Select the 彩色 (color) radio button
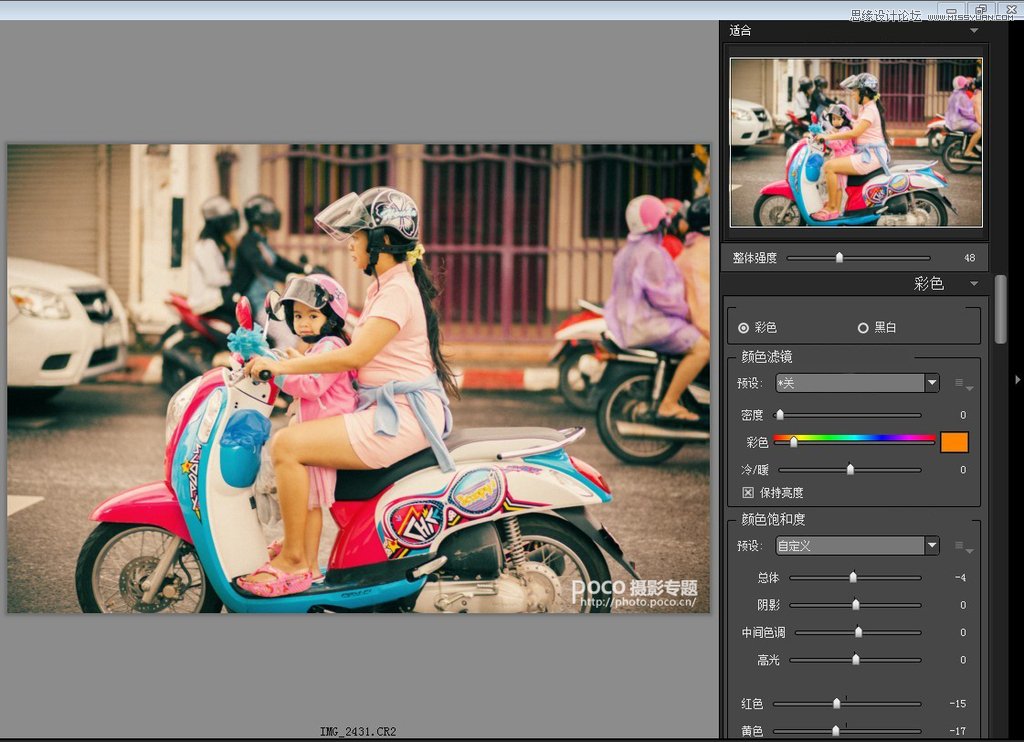The height and width of the screenshot is (742, 1024). pos(742,327)
